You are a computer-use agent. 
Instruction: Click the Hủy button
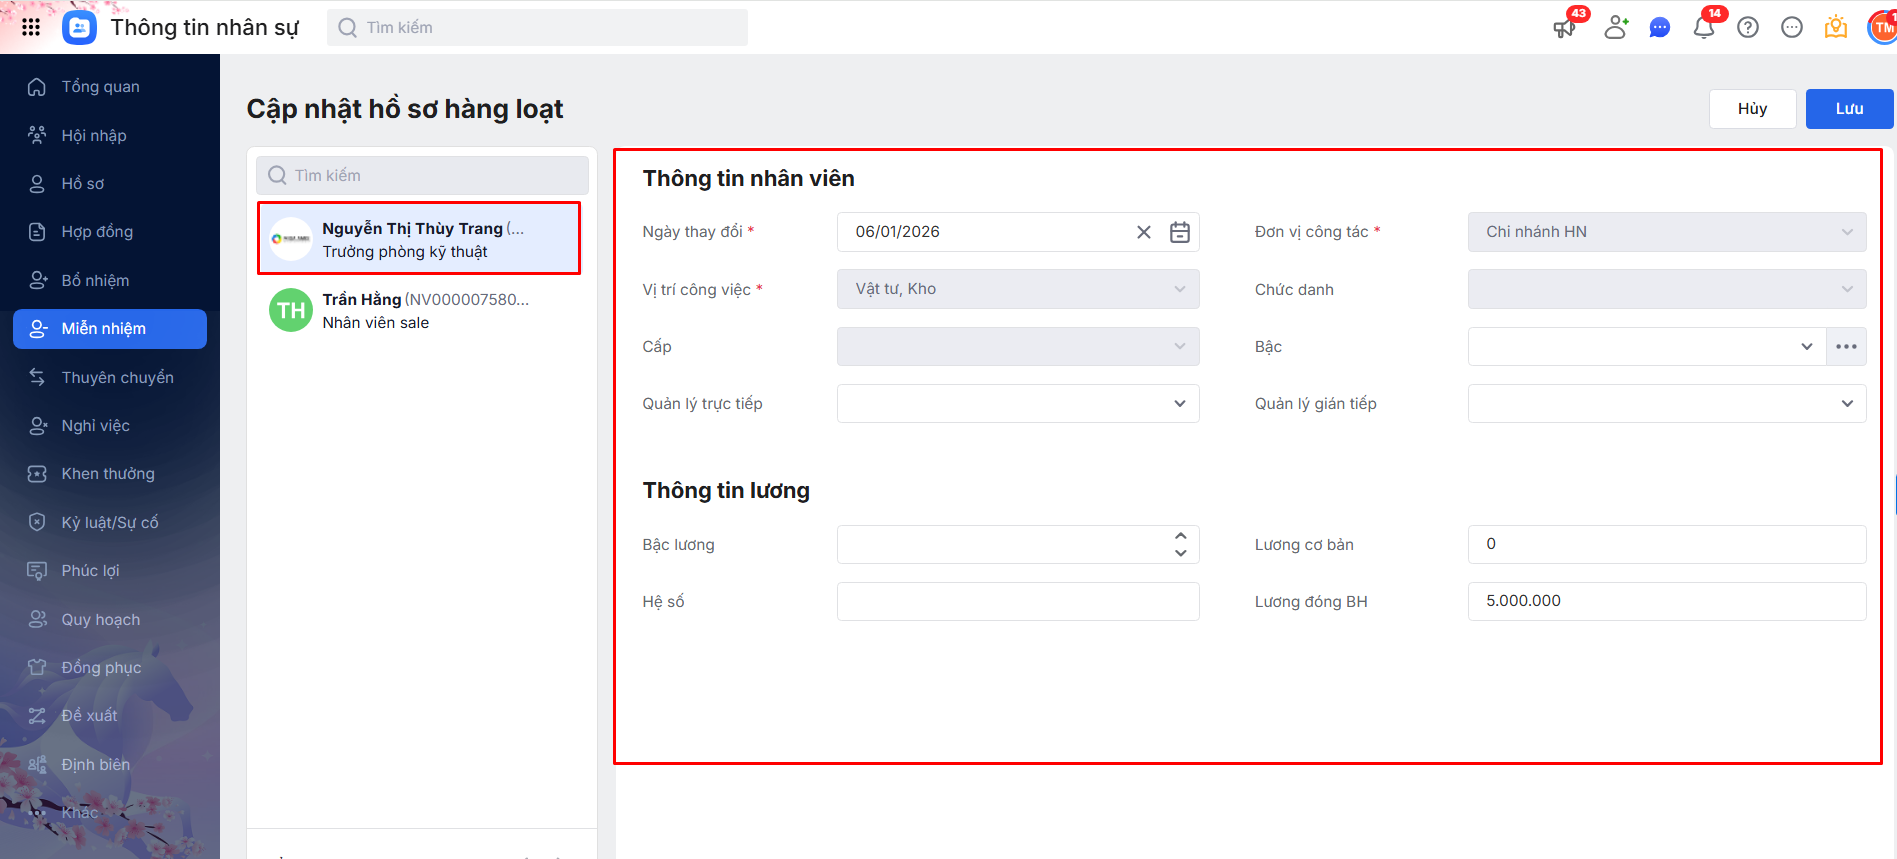click(x=1752, y=109)
